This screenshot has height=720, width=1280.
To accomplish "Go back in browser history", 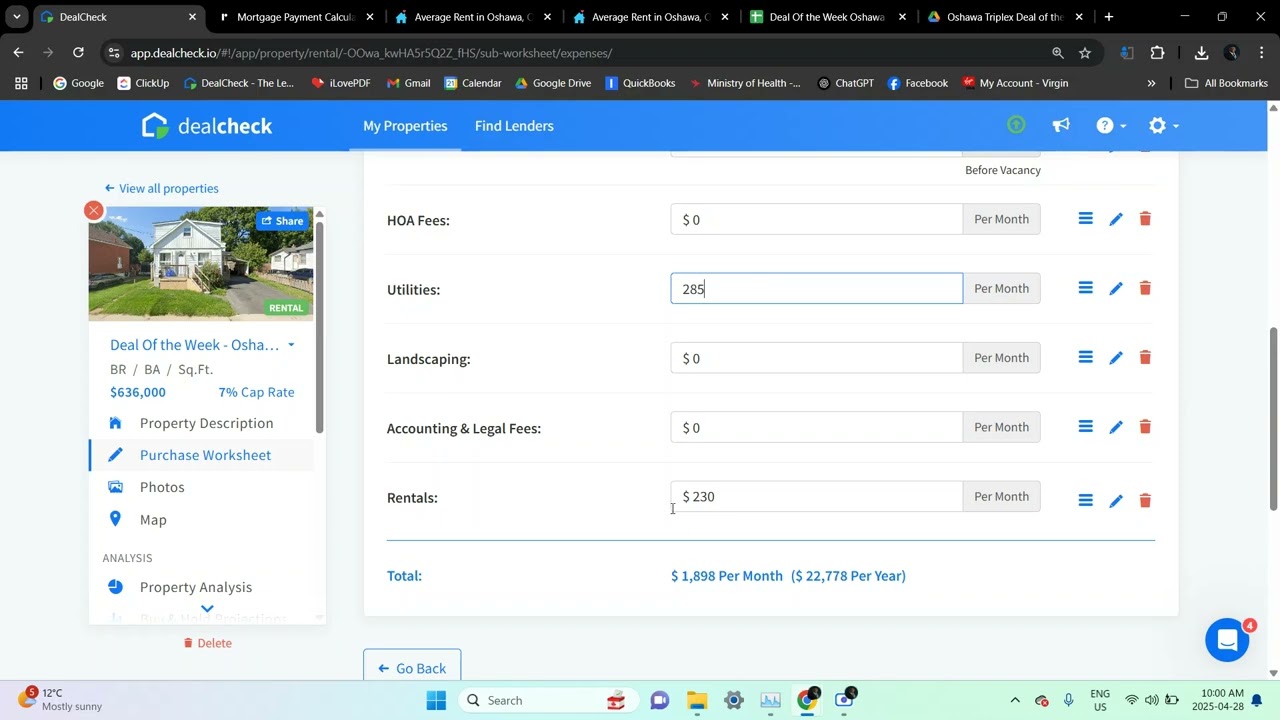I will pos(19,53).
